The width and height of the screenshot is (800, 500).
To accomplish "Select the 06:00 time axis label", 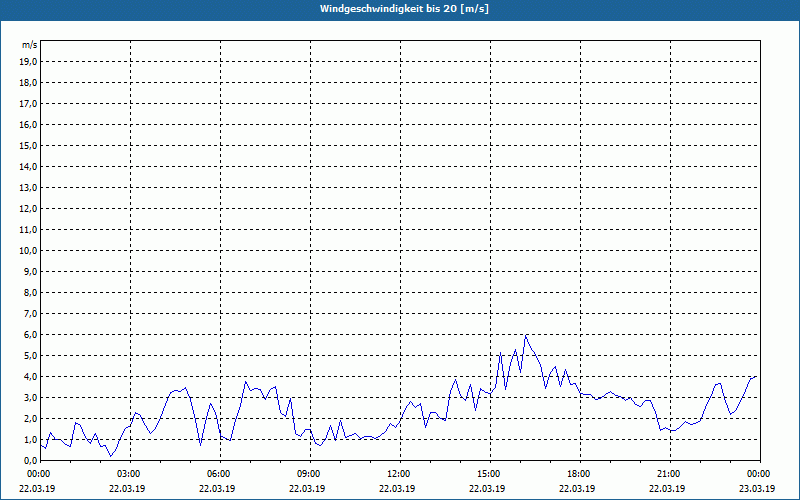I will [x=218, y=473].
